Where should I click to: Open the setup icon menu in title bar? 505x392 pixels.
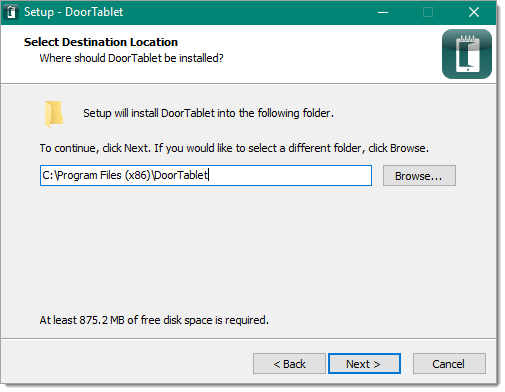point(11,12)
